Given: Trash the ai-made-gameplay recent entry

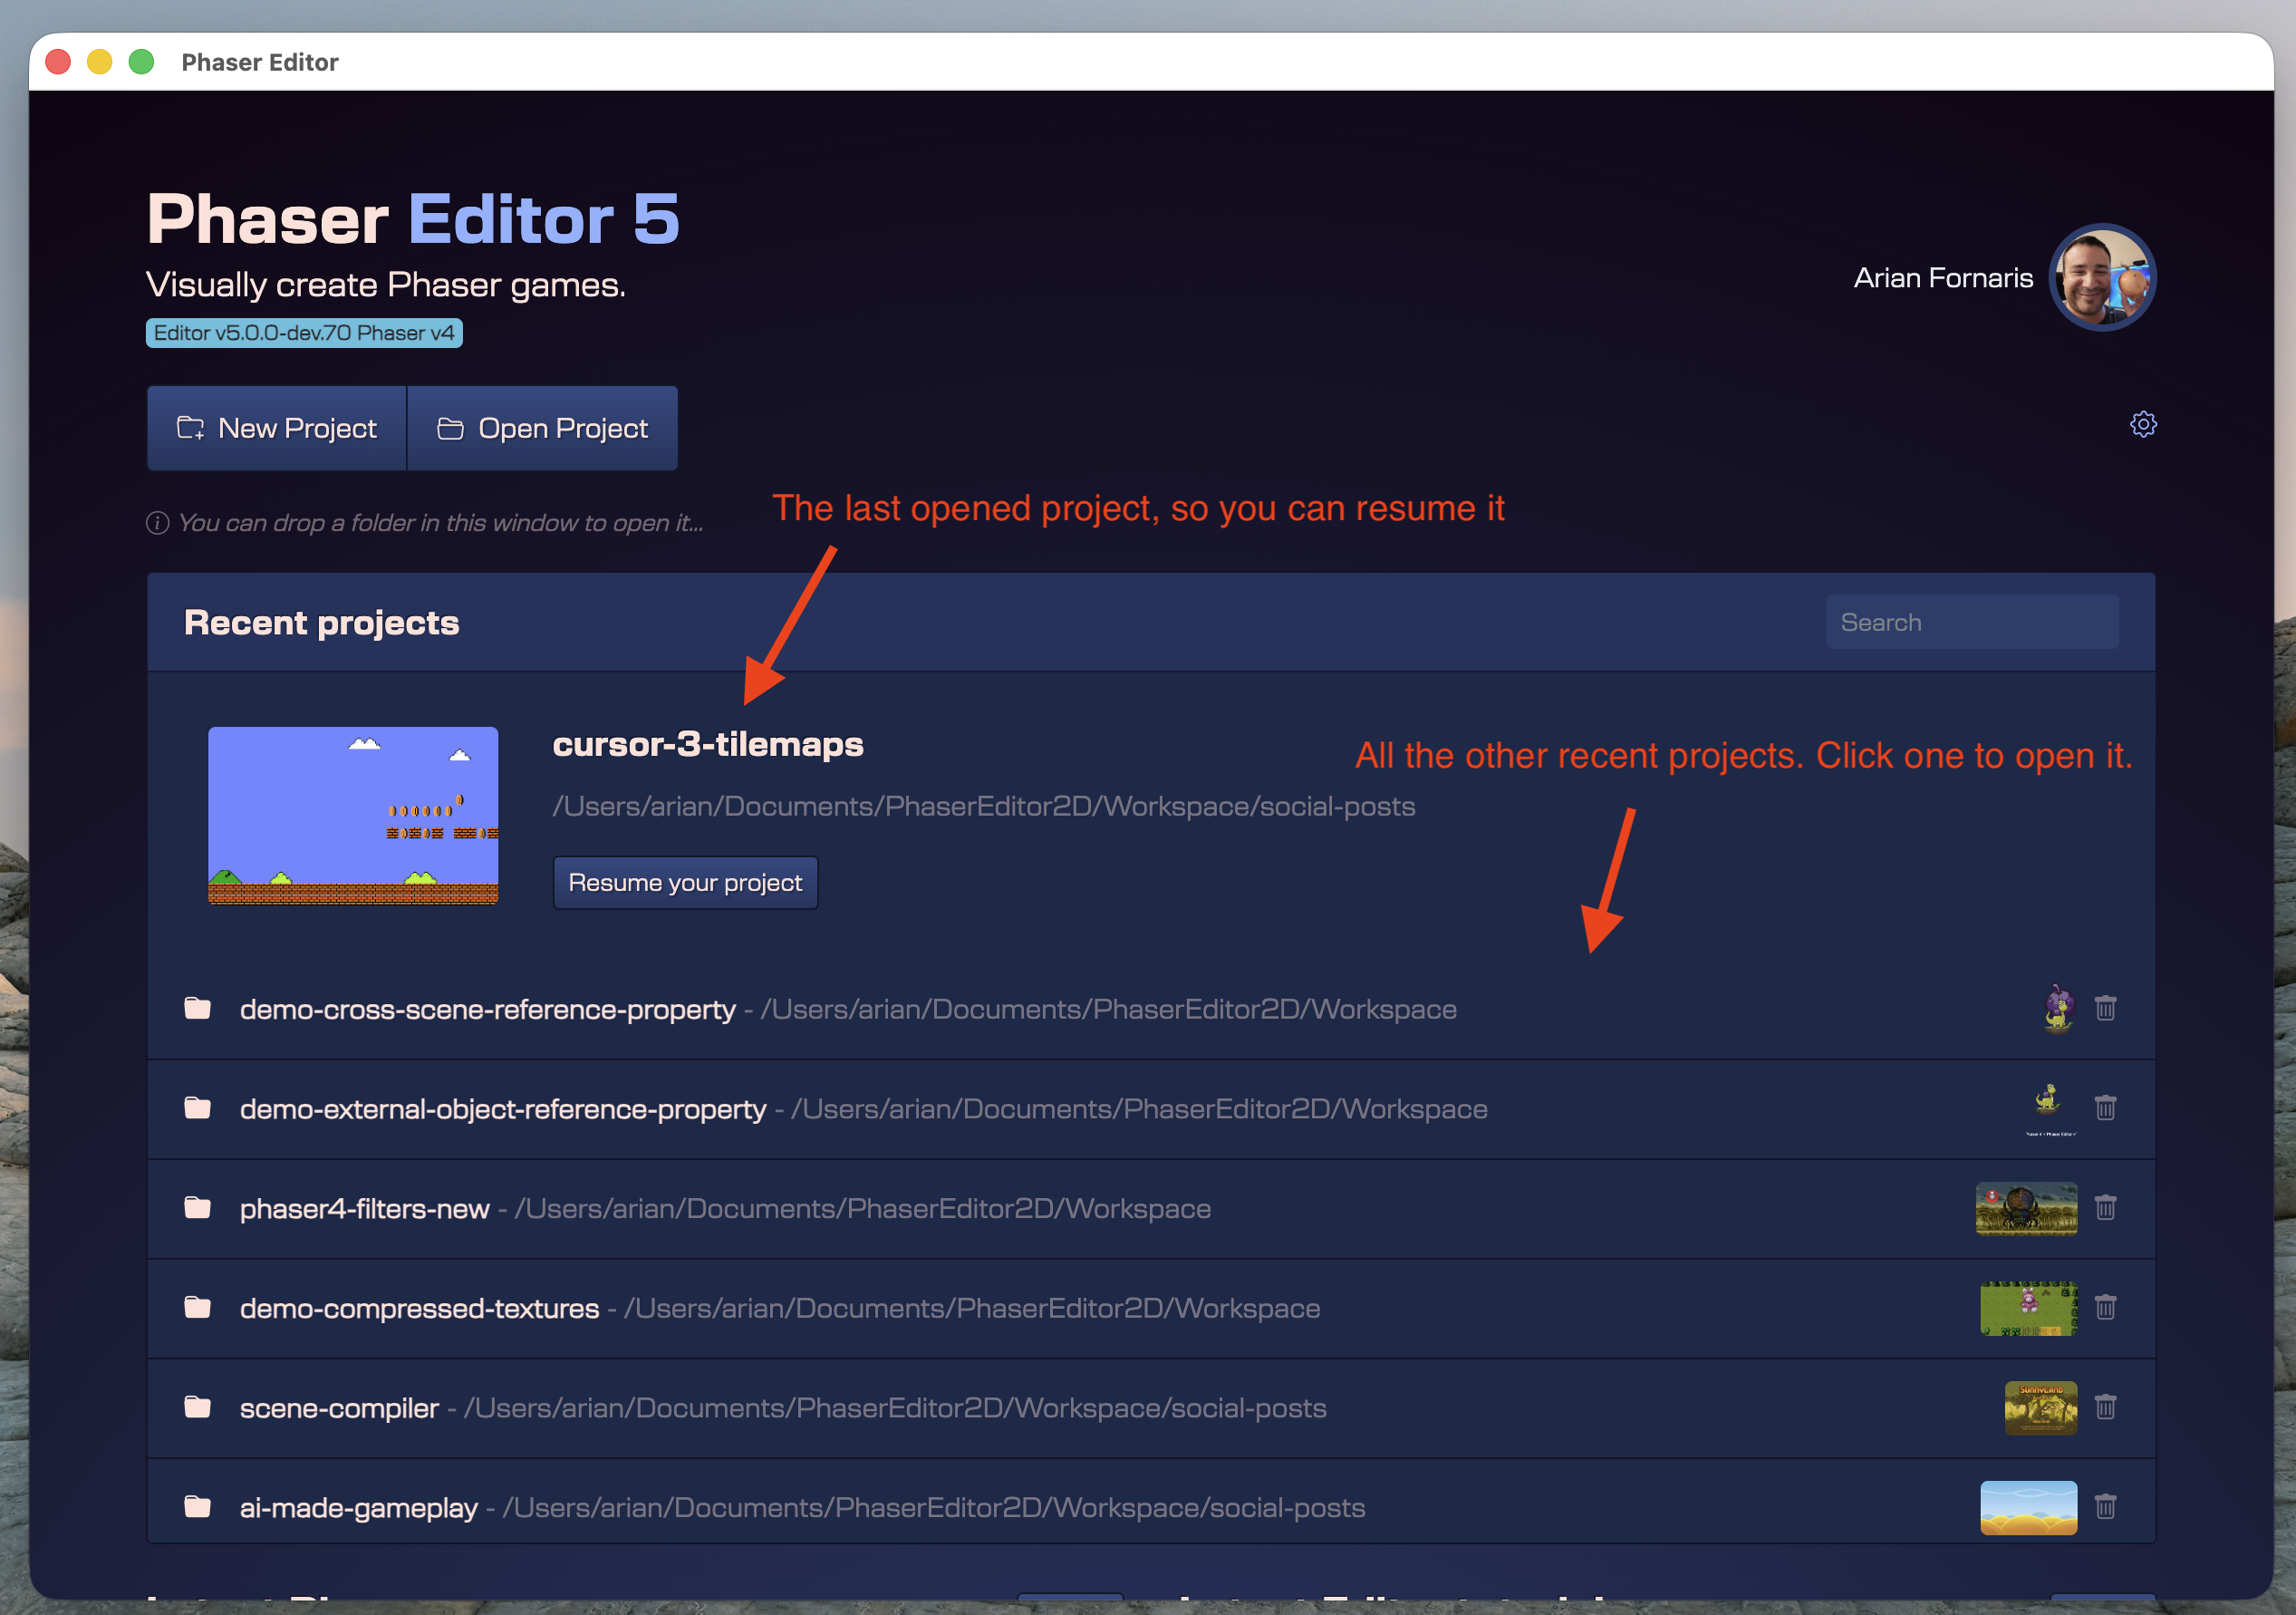Looking at the screenshot, I should (2106, 1506).
